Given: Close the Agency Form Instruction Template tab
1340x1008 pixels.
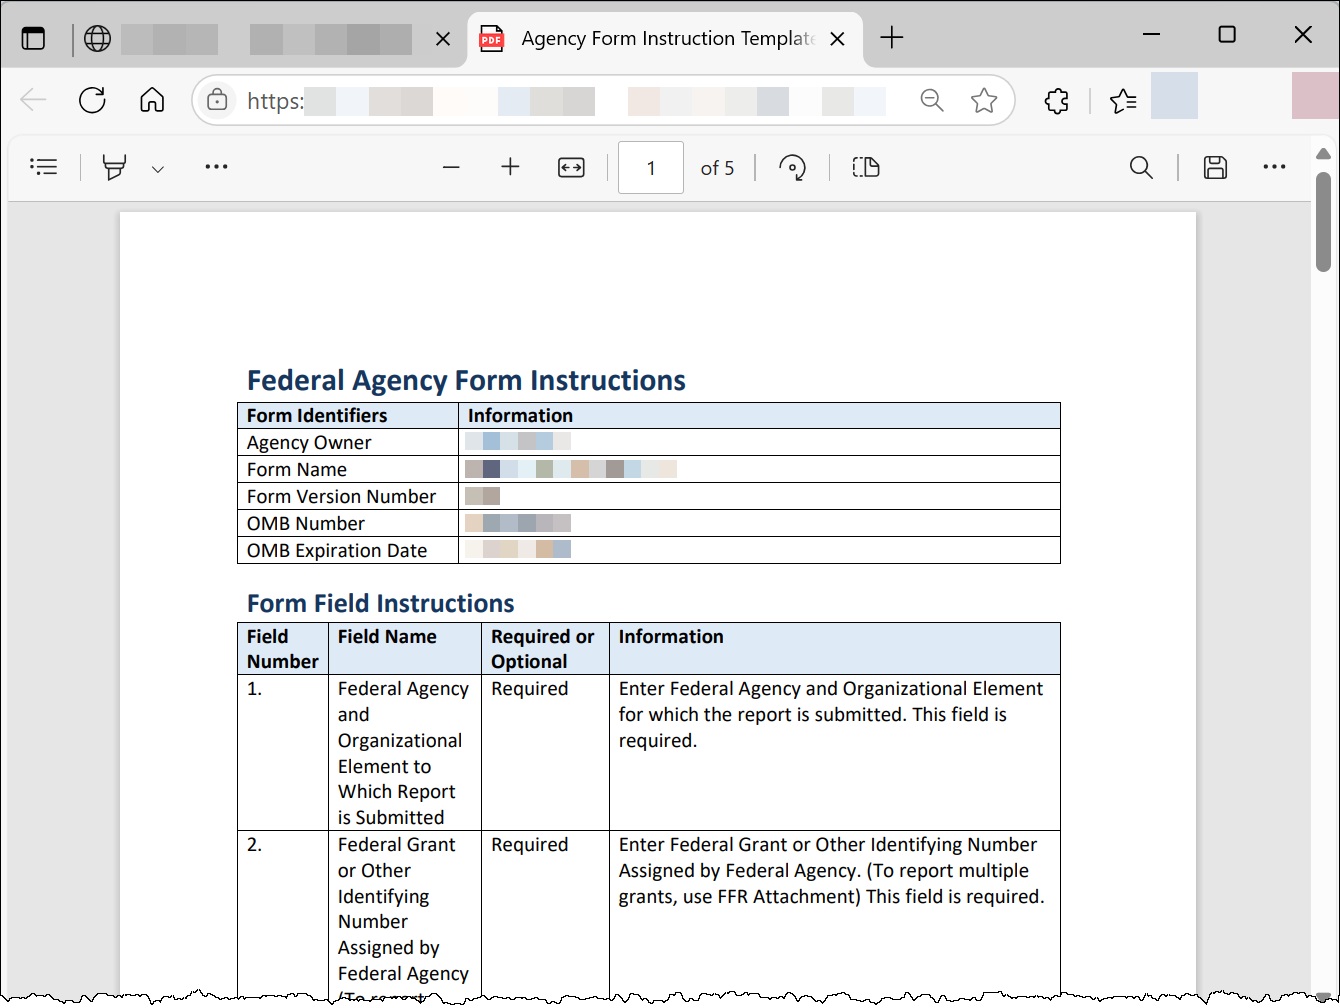Looking at the screenshot, I should point(838,39).
